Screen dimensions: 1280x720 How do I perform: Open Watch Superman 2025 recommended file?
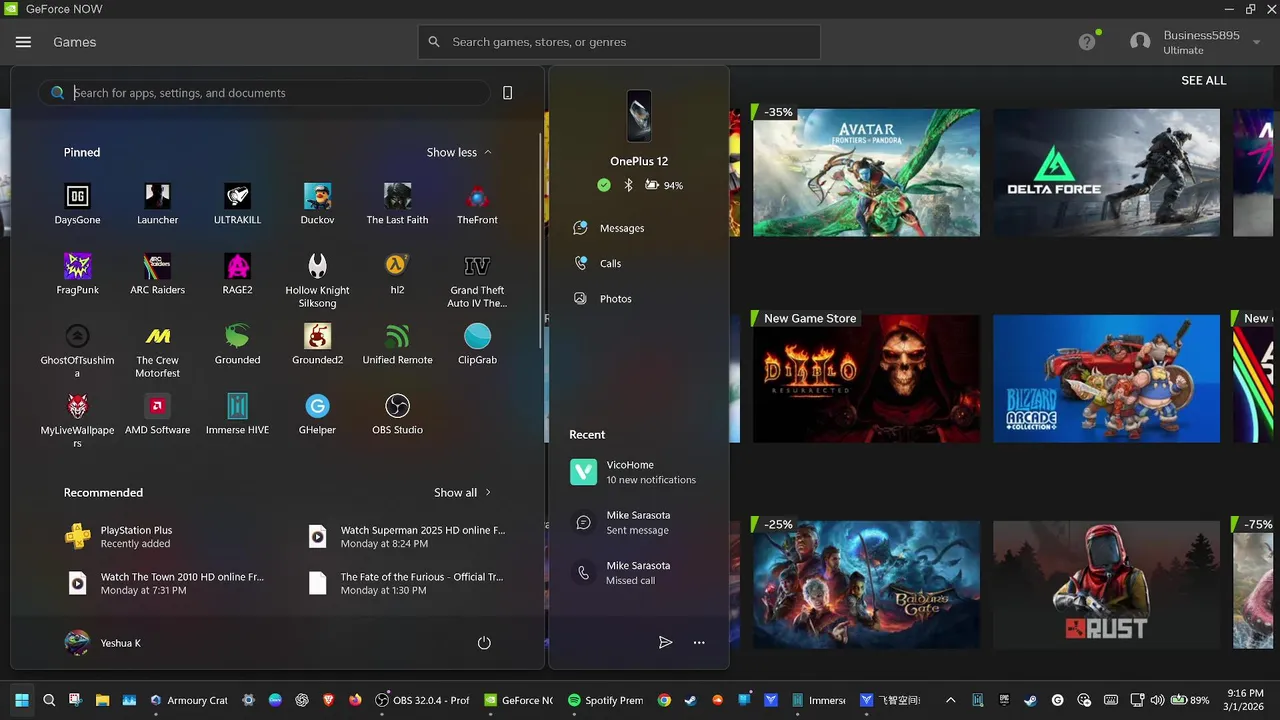point(408,537)
